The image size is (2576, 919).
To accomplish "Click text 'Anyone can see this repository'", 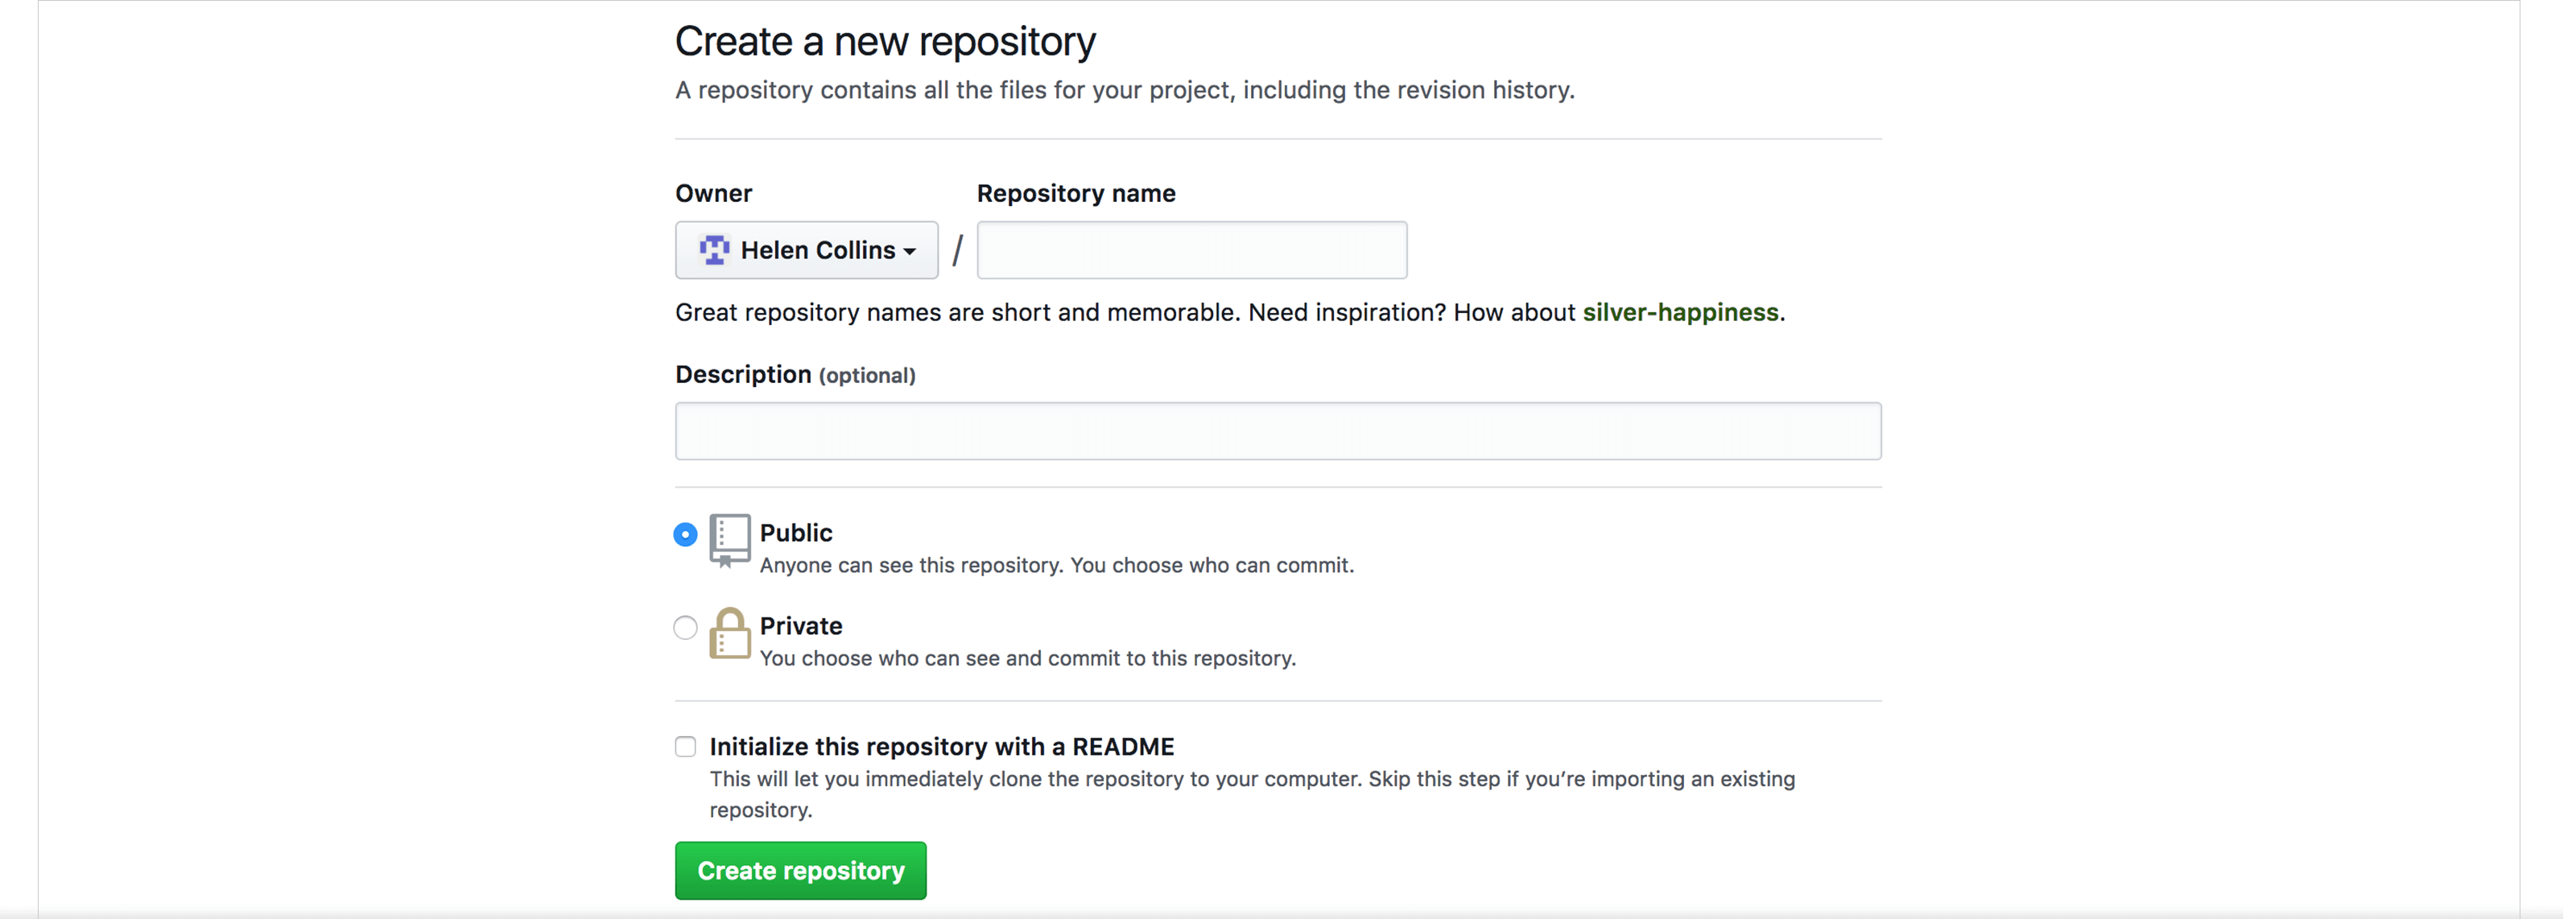I will tap(911, 566).
